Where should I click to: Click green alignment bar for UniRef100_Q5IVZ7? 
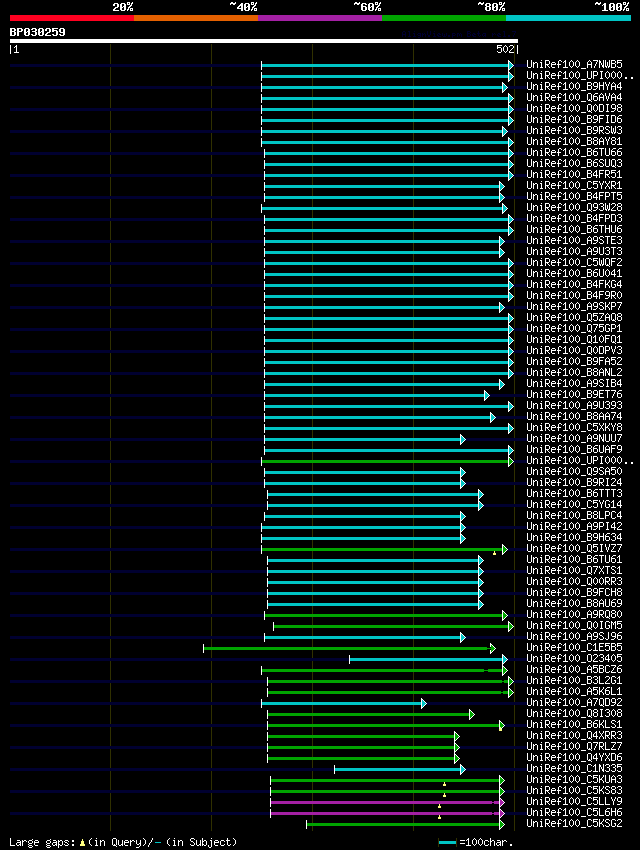tap(385, 549)
